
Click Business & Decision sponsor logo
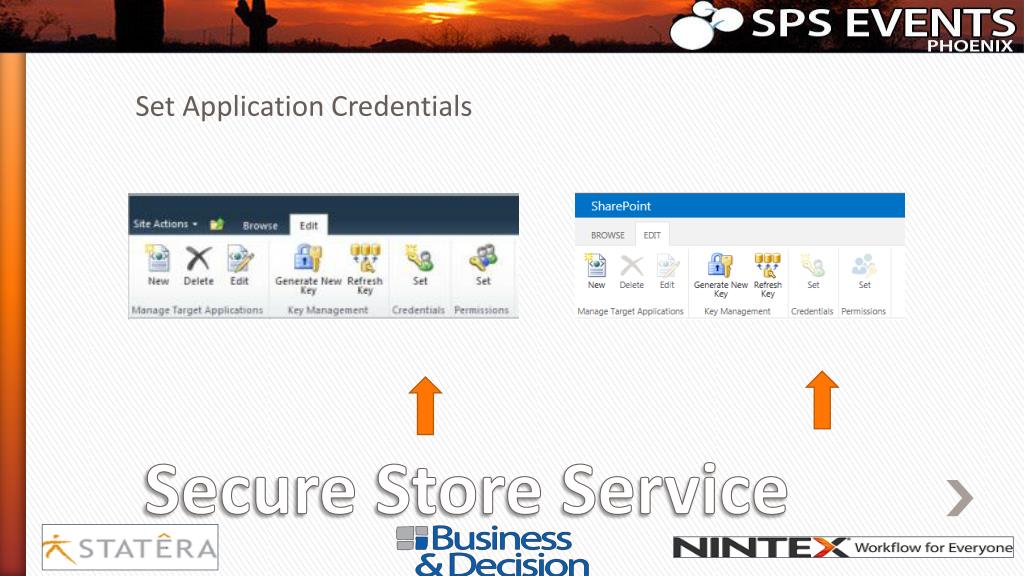coord(493,551)
